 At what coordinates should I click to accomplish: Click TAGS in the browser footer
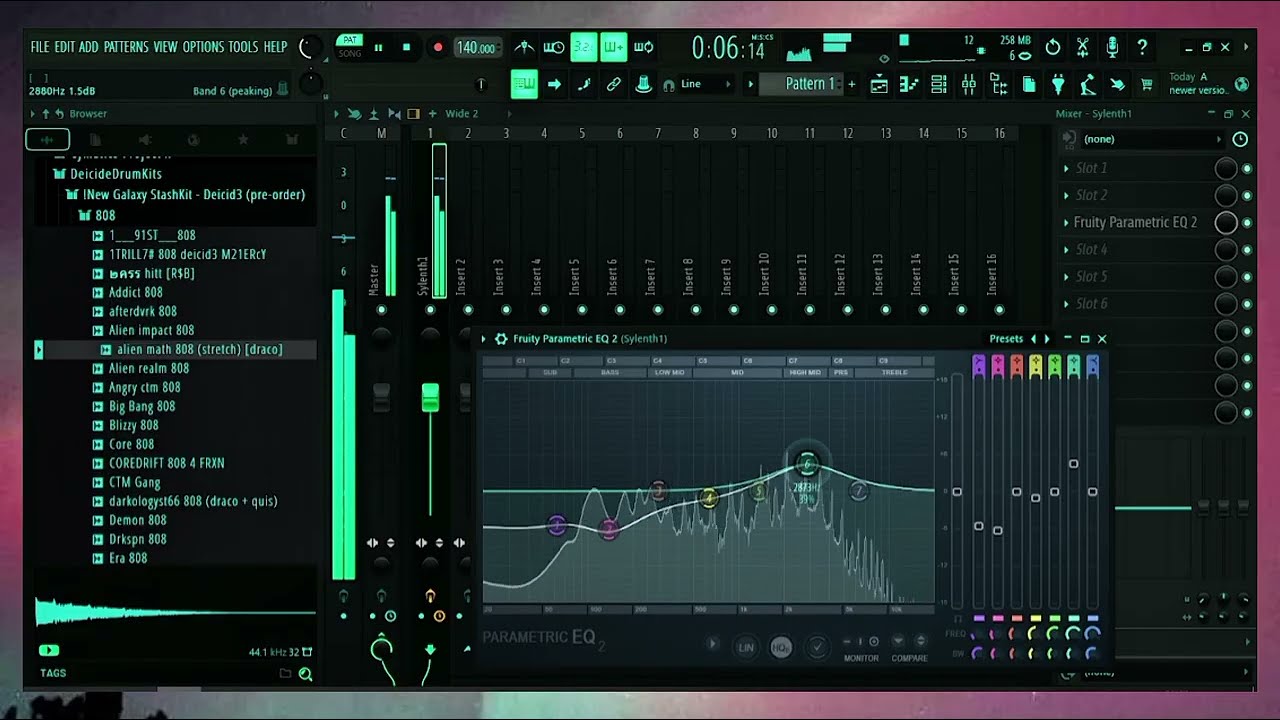[53, 674]
